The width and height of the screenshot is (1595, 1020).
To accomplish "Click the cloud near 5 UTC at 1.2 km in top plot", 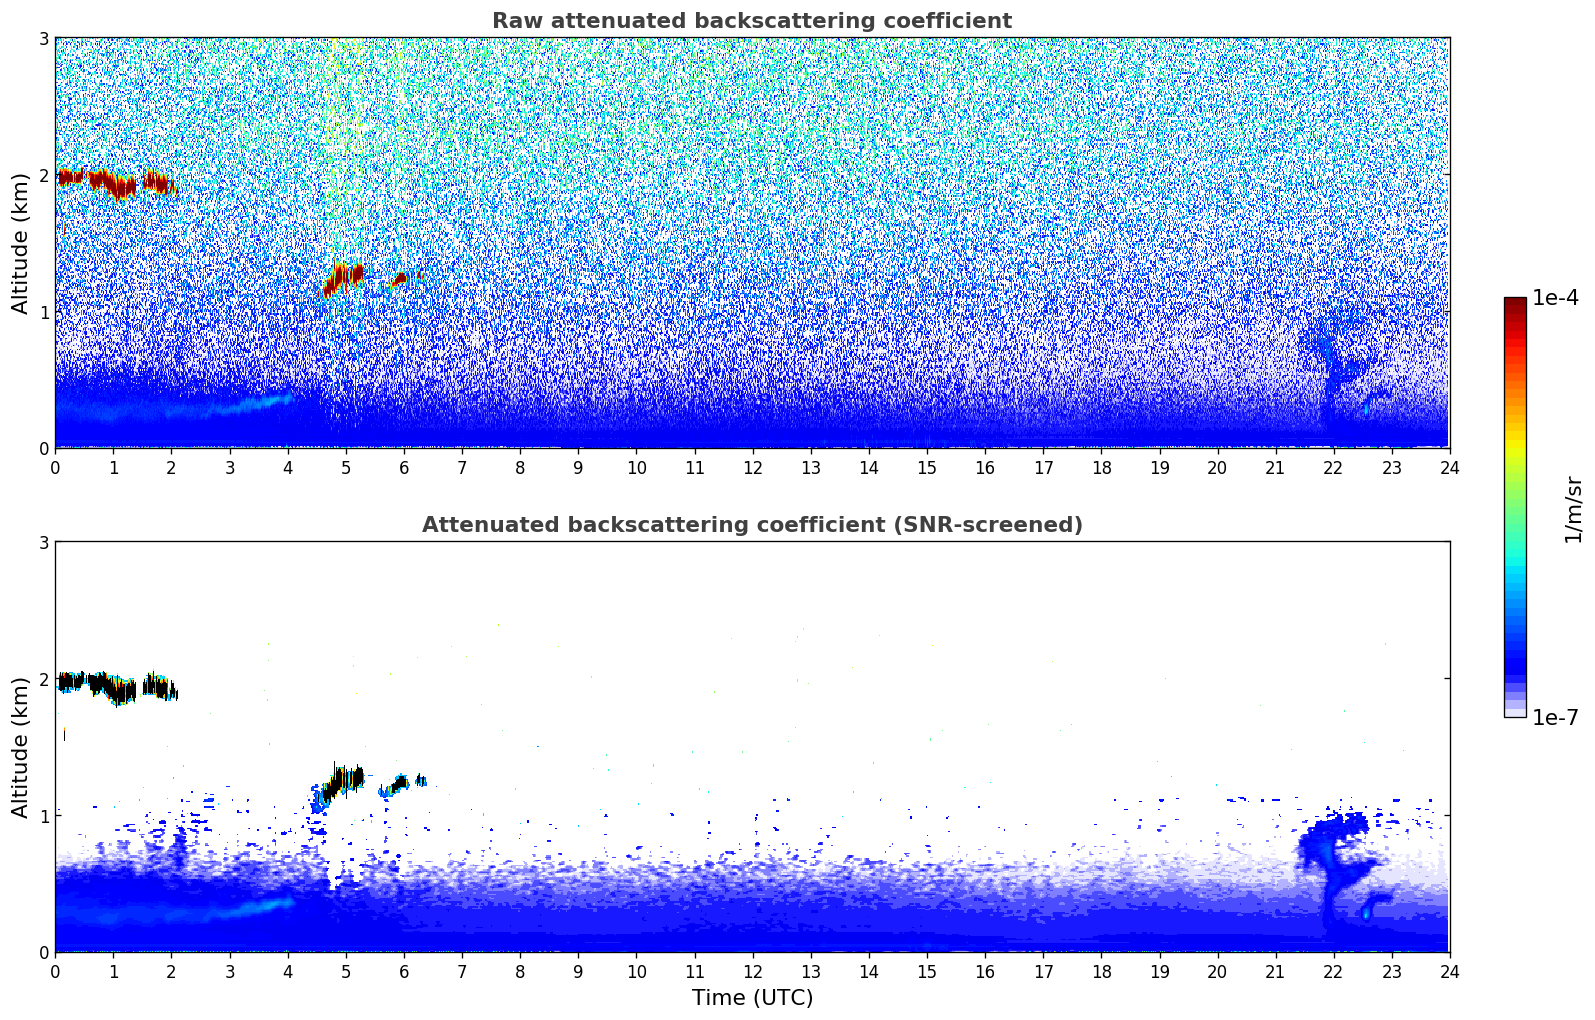I will pos(342,279).
